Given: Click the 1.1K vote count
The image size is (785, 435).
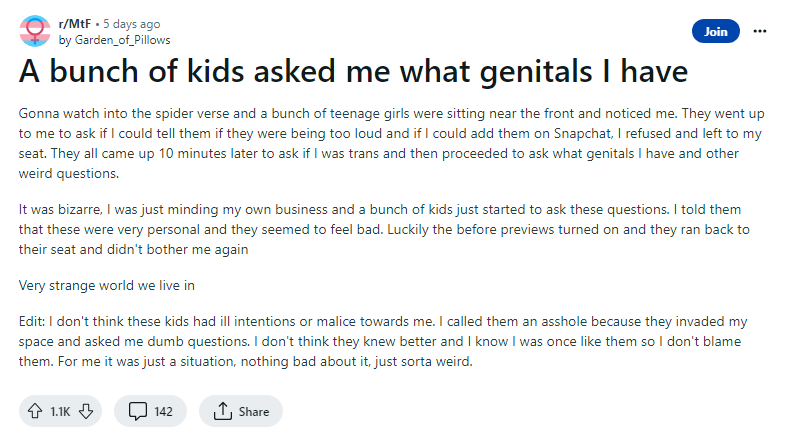Looking at the screenshot, I should click(60, 411).
